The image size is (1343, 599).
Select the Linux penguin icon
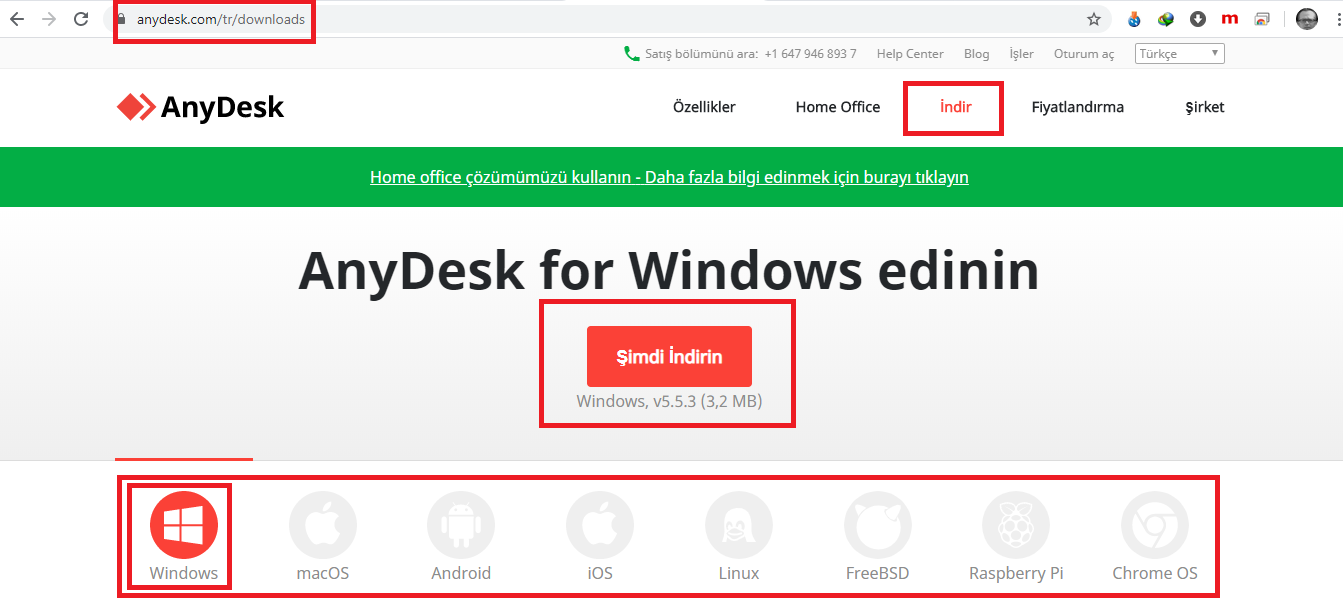coord(739,524)
